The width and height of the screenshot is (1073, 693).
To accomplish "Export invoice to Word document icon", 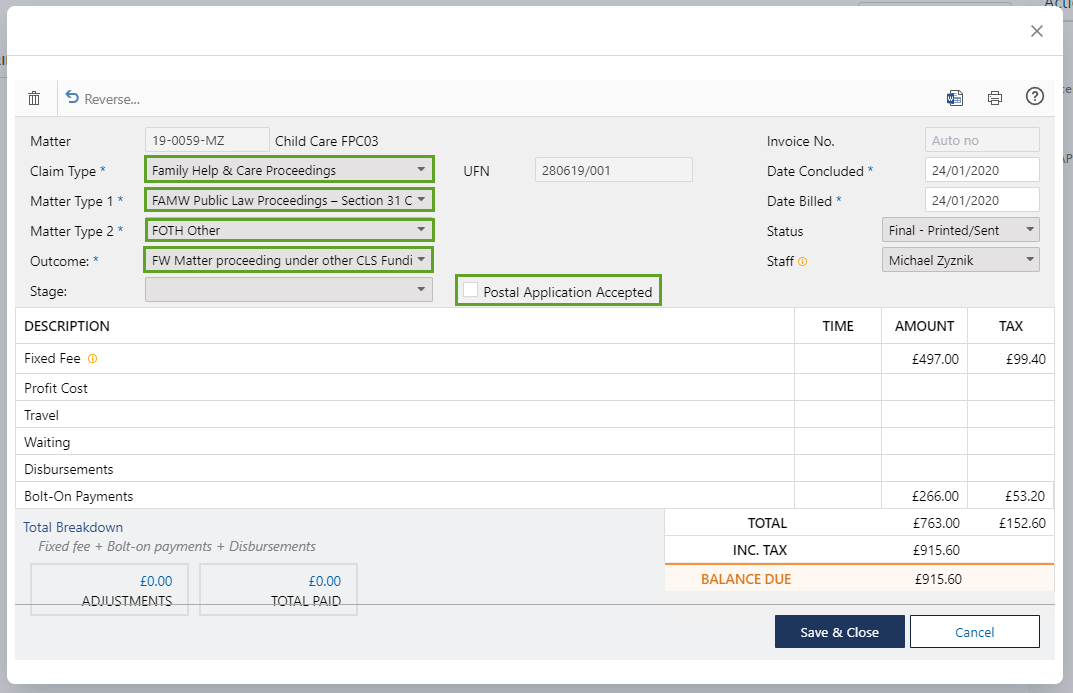I will coord(954,98).
